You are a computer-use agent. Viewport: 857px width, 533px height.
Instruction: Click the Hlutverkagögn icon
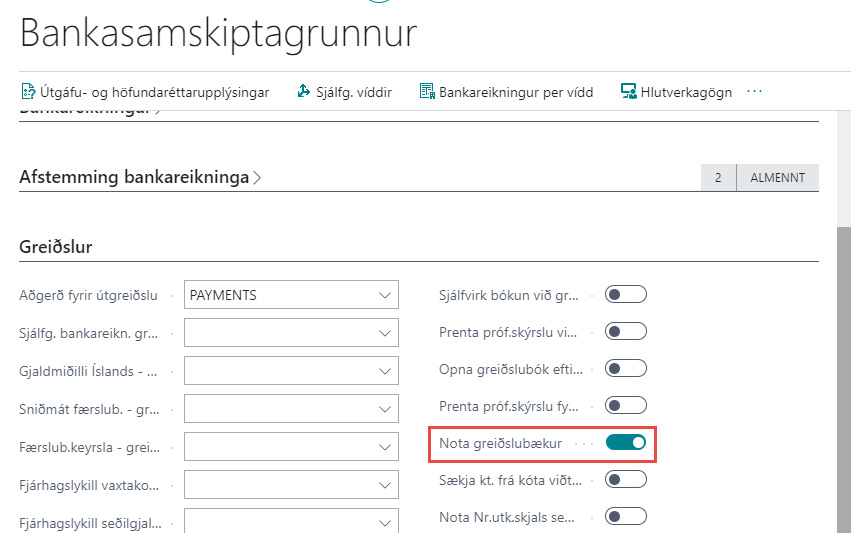click(629, 92)
